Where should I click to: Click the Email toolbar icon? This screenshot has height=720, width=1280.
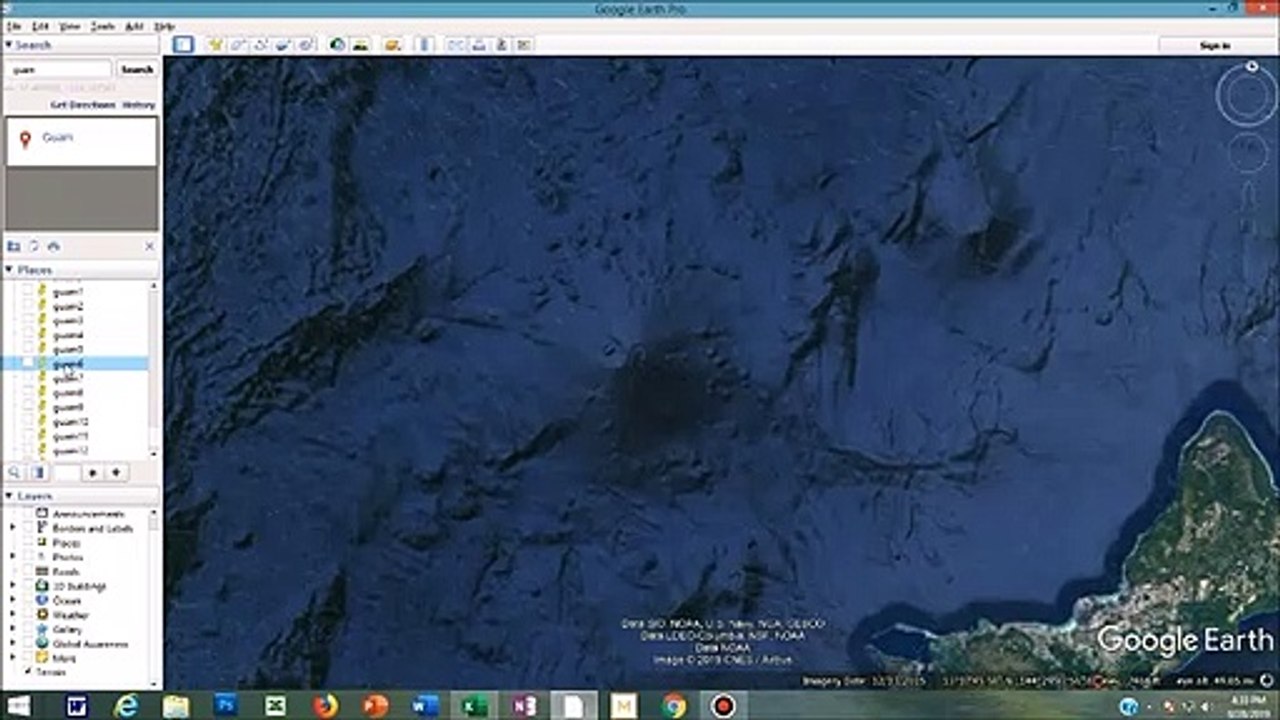coord(456,45)
